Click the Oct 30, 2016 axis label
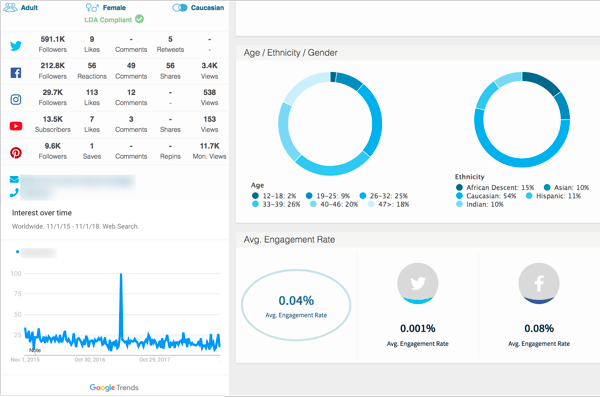Image resolution: width=600 pixels, height=397 pixels. pos(90,359)
